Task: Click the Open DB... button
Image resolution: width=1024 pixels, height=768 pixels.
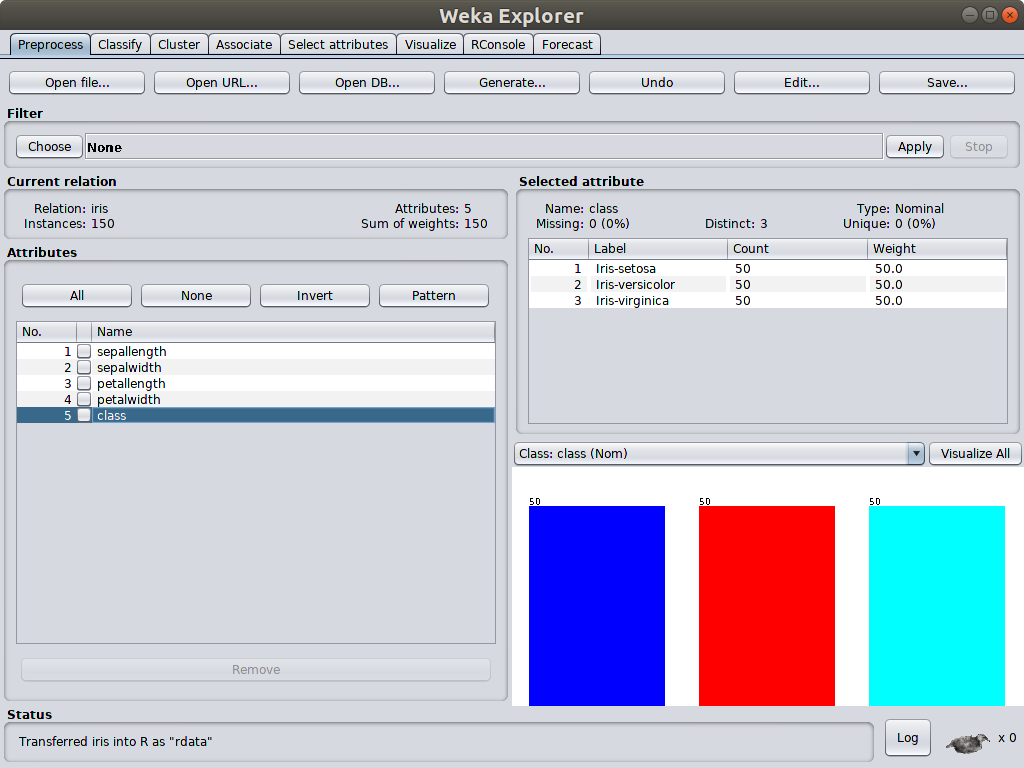Action: 367,82
